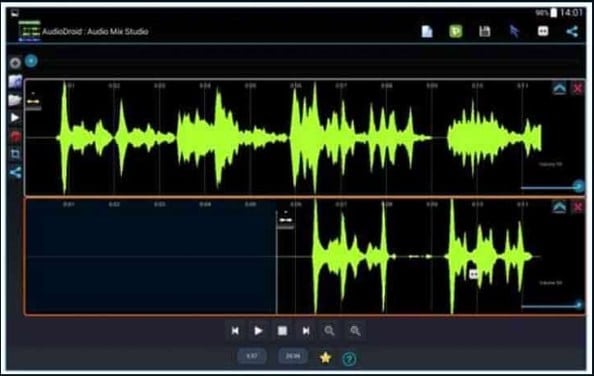This screenshot has width=594, height=376.
Task: Skip to the start of the audio
Action: [235, 331]
